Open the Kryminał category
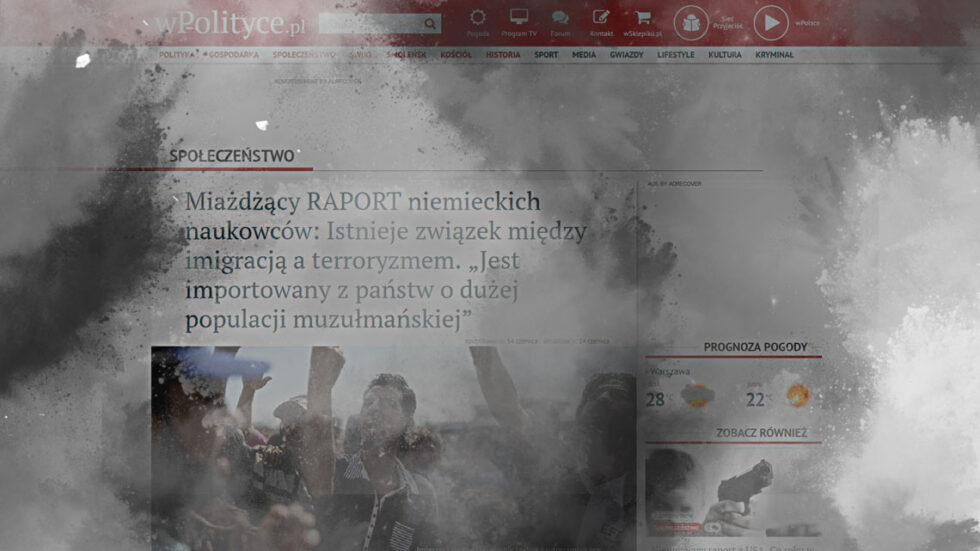The height and width of the screenshot is (551, 980). 774,55
